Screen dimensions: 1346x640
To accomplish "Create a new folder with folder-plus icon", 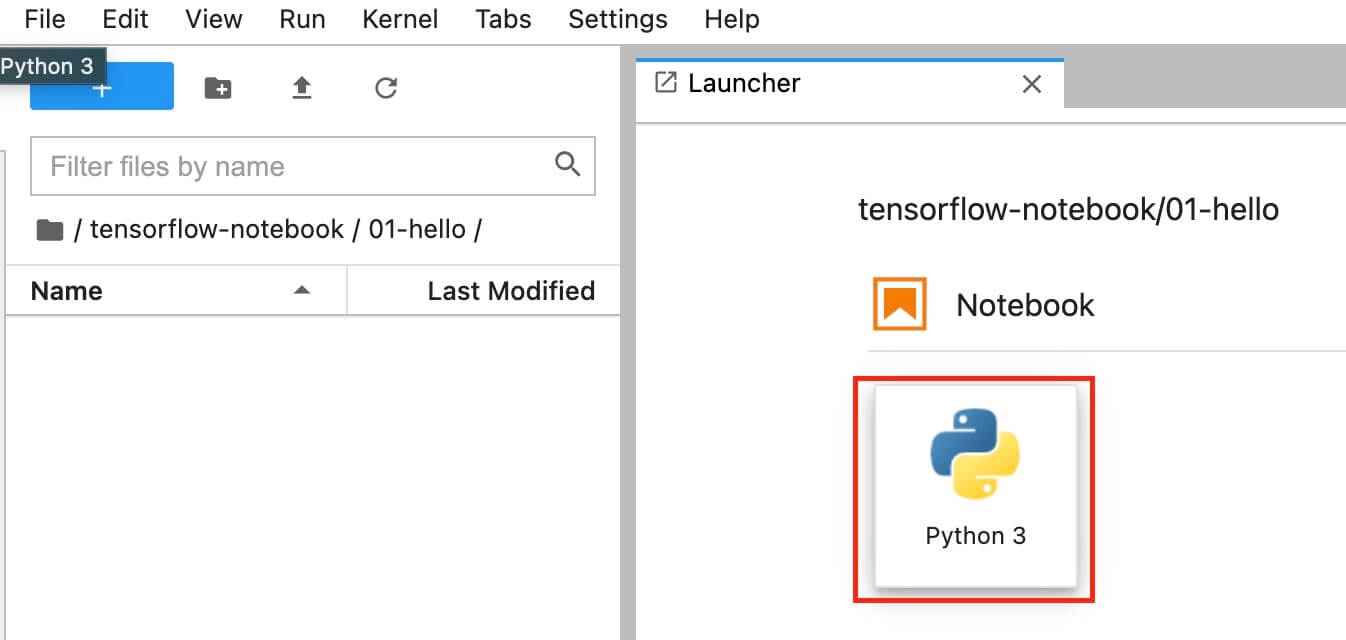I will tap(217, 88).
